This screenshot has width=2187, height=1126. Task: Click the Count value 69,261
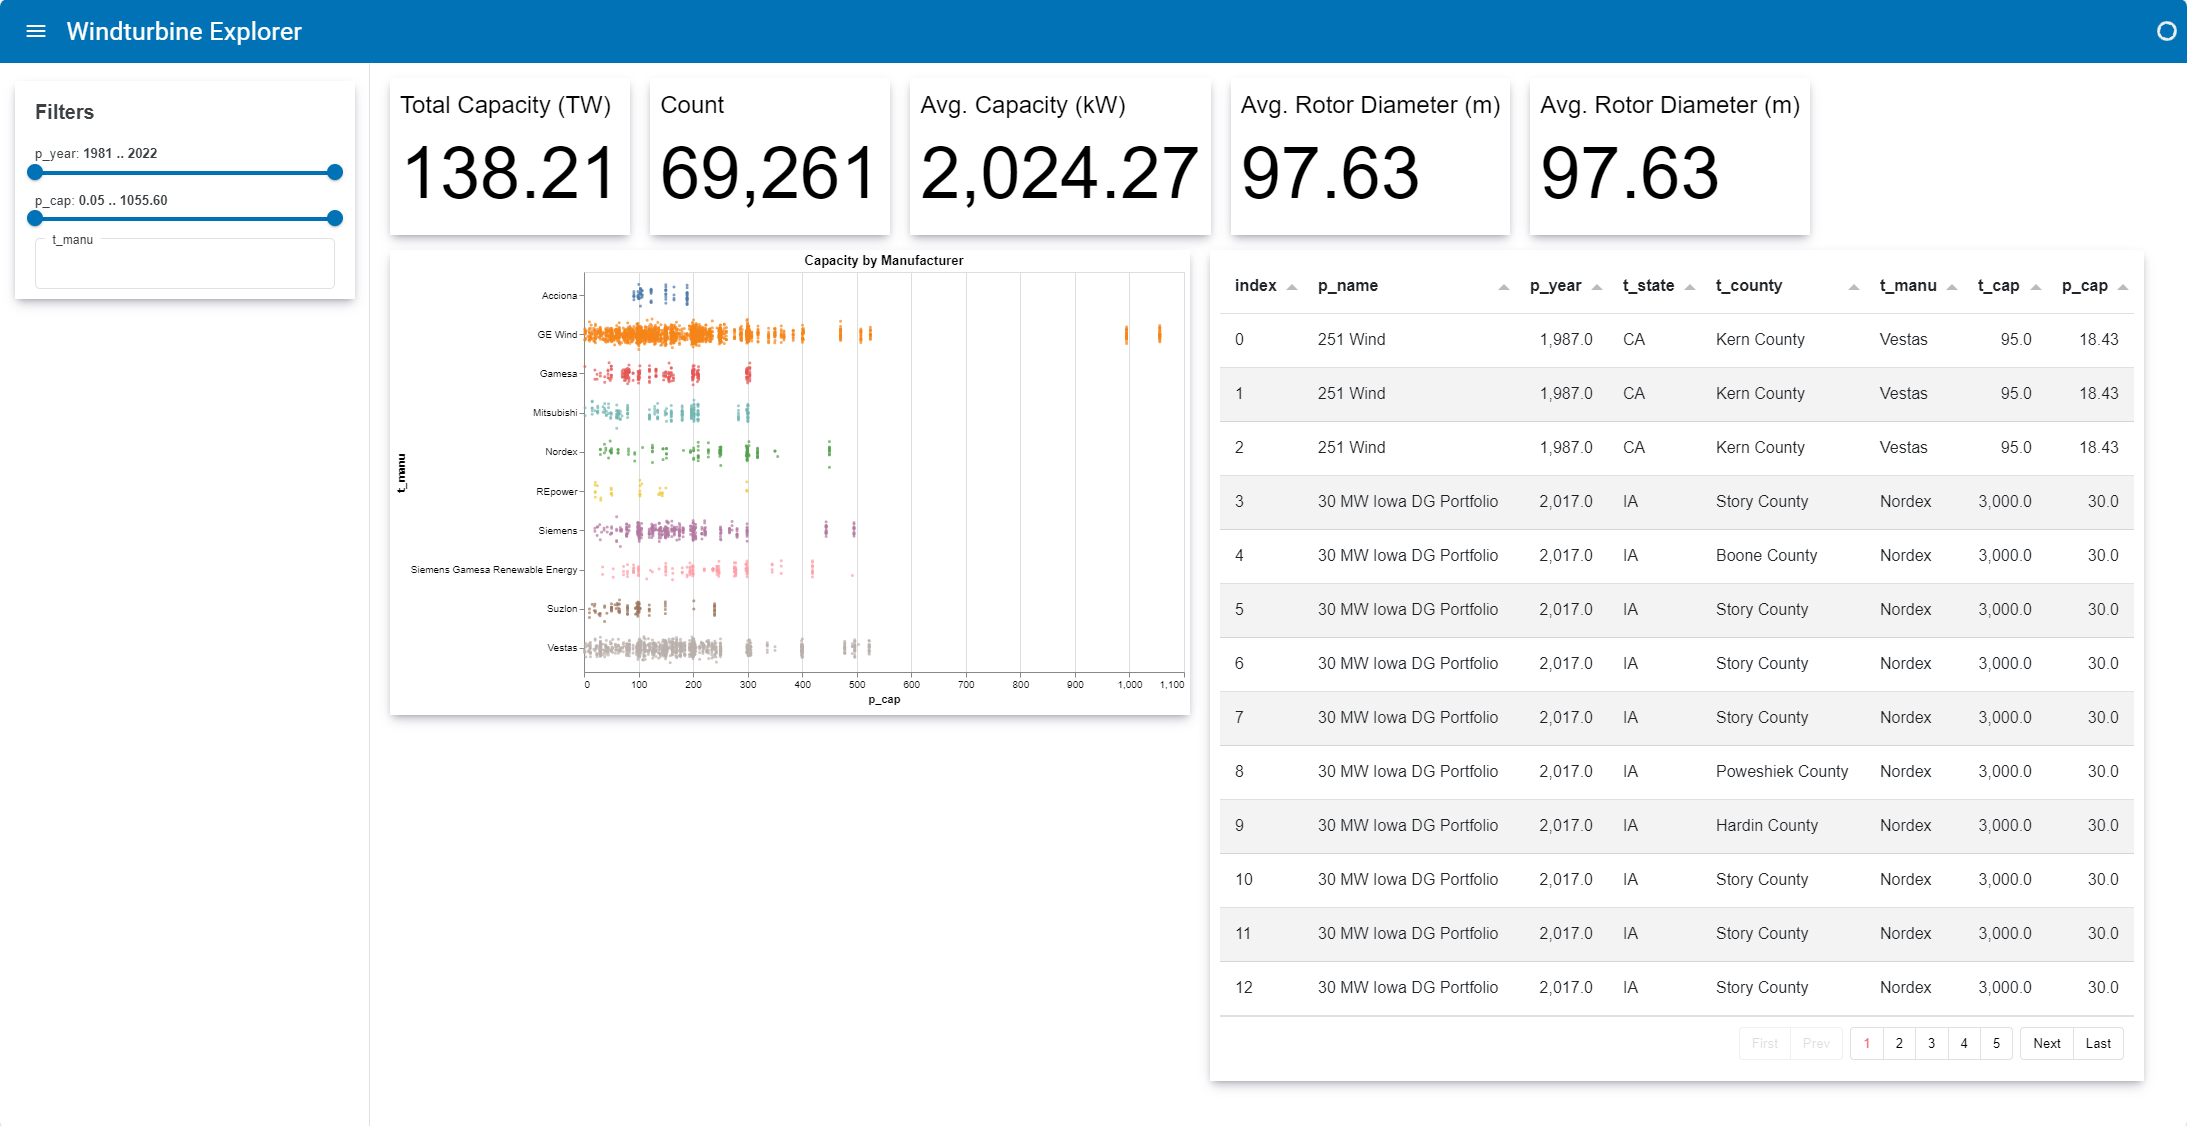[x=768, y=173]
